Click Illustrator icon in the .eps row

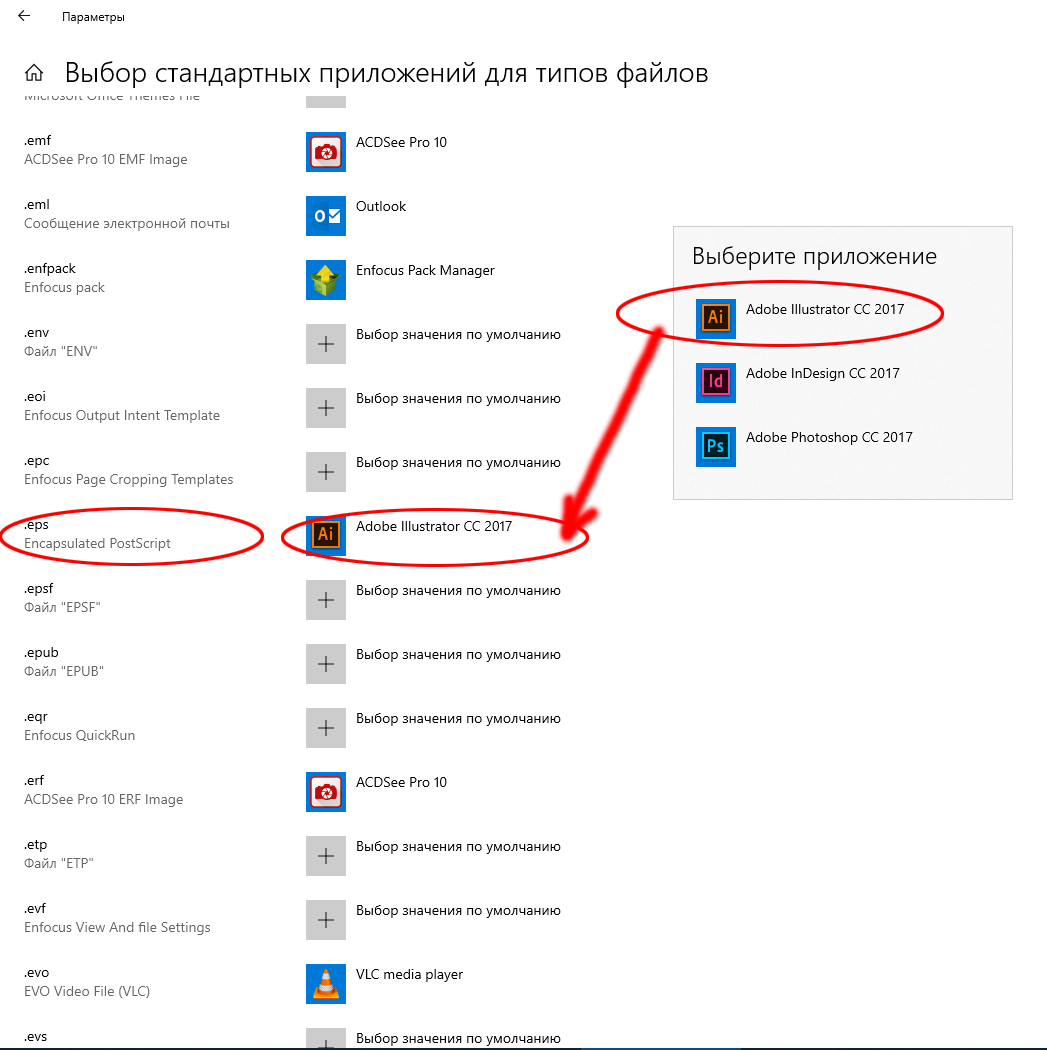pos(326,536)
